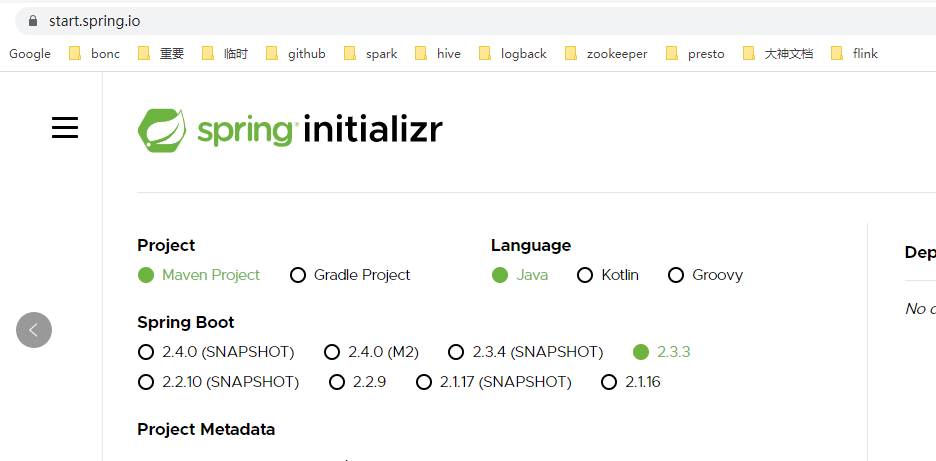Click the Project Metadata heading

tap(206, 429)
